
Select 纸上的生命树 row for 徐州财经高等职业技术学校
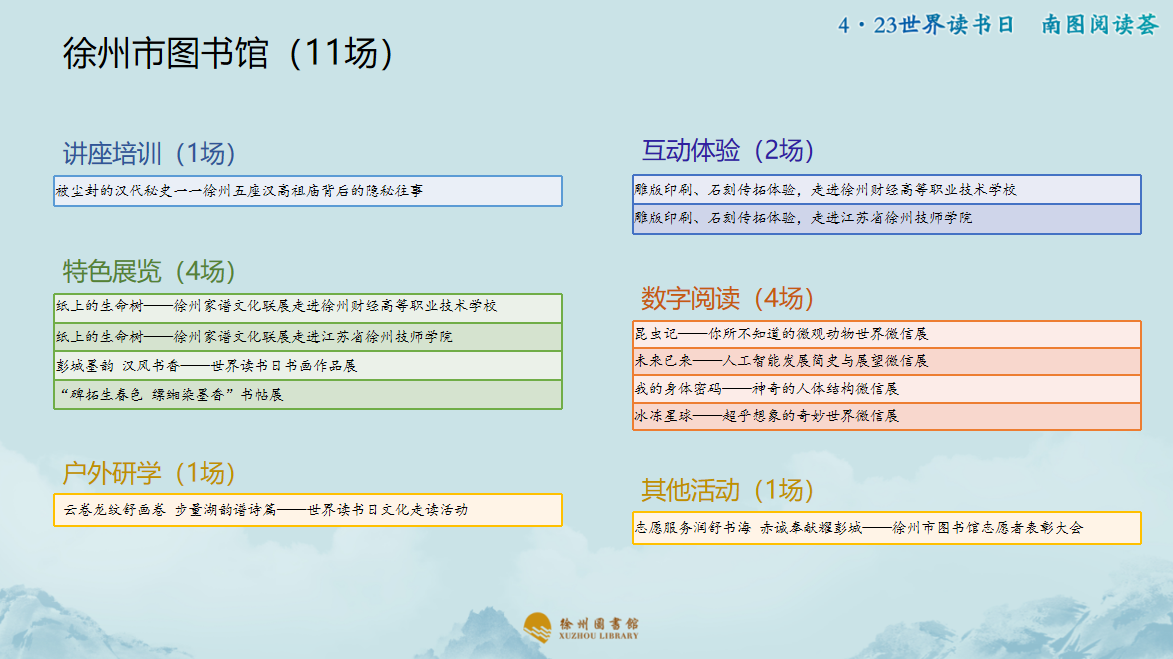click(307, 308)
